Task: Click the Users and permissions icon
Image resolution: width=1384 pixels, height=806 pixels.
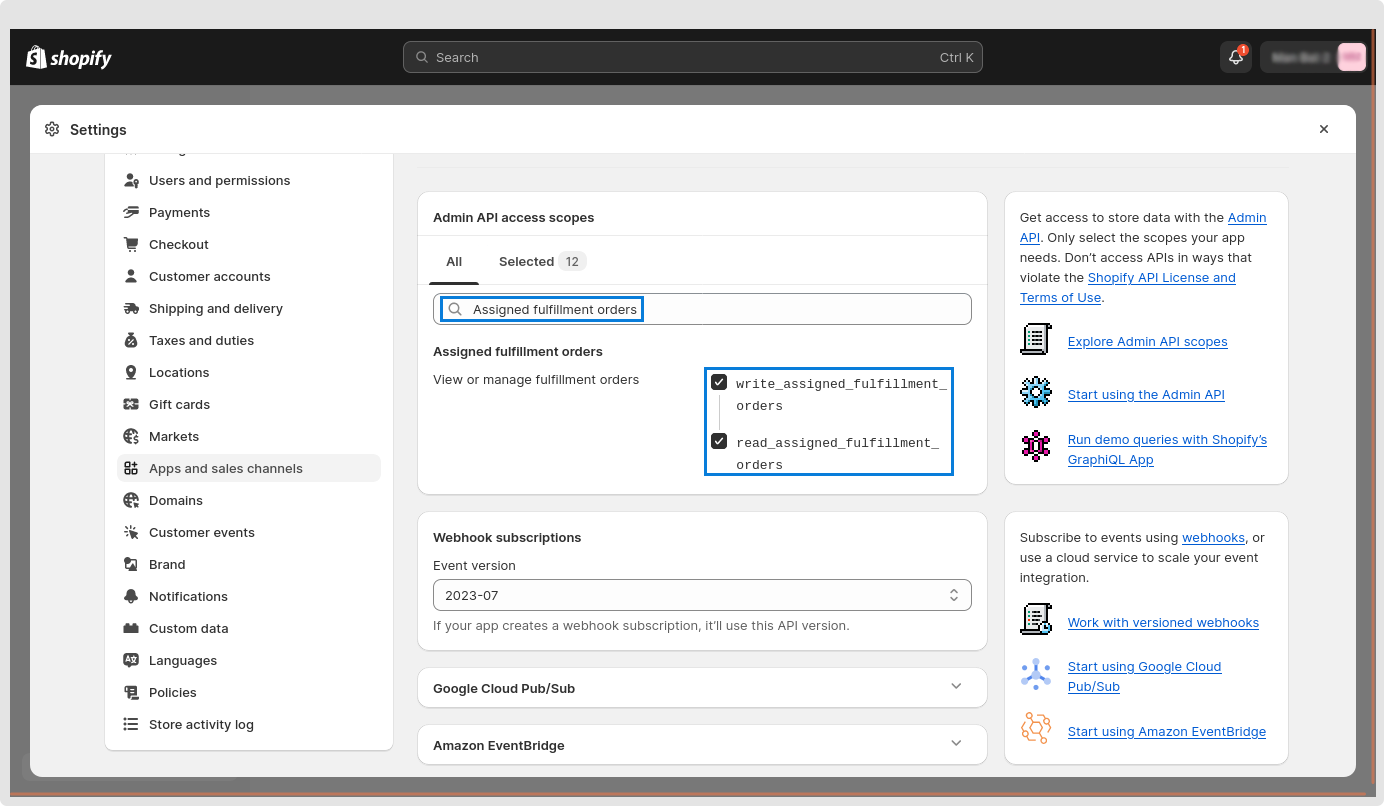Action: click(131, 181)
